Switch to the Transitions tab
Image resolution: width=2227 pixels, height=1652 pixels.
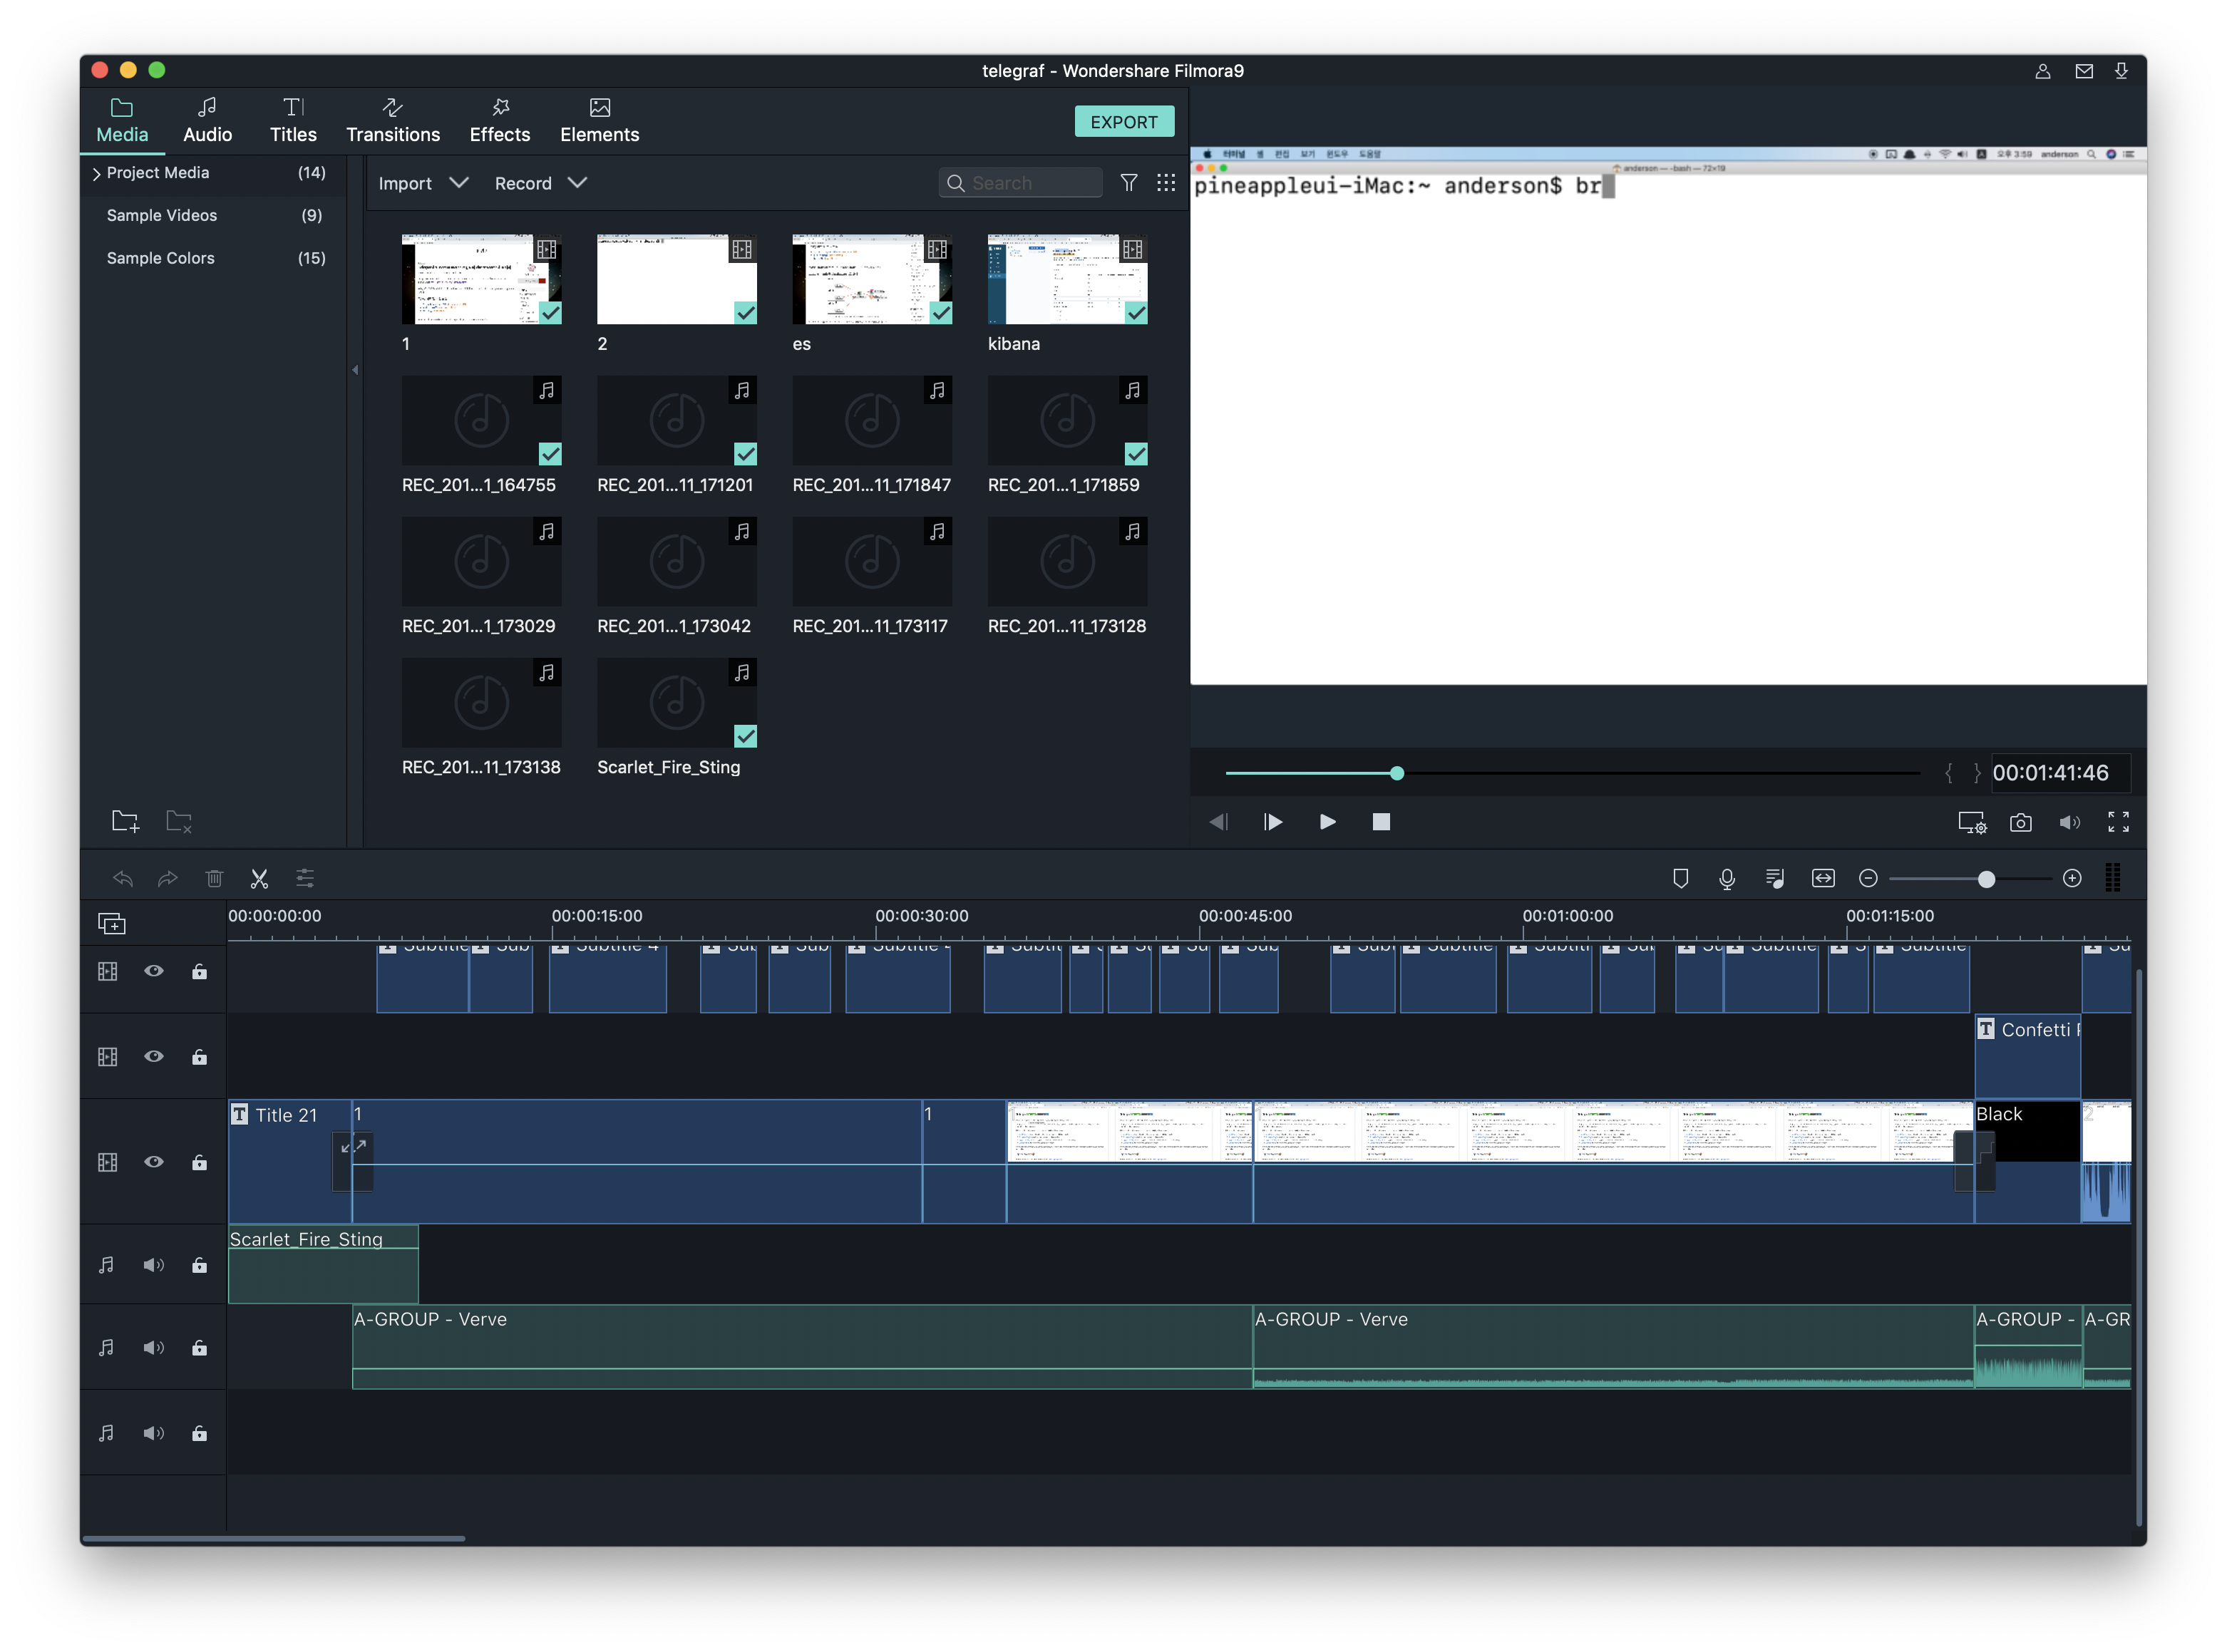click(393, 120)
